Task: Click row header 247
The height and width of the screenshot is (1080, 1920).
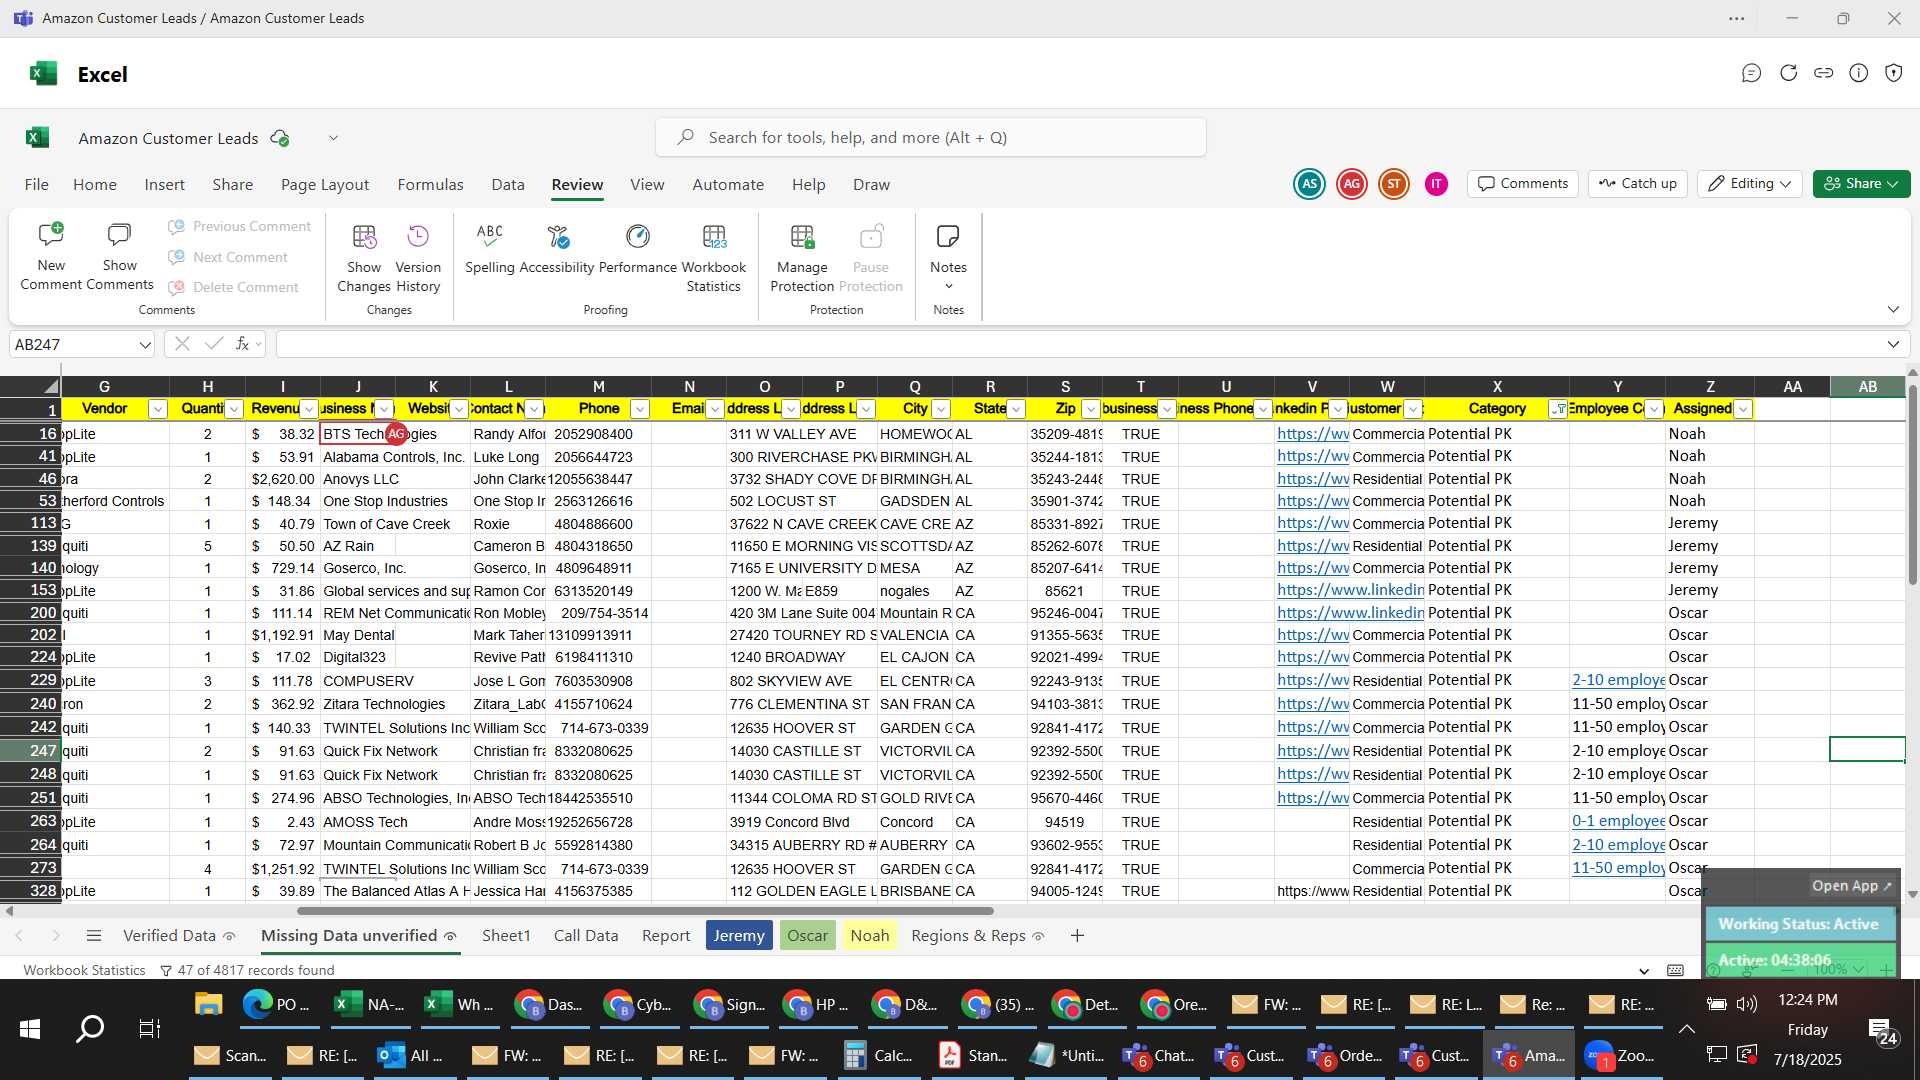Action: point(30,751)
